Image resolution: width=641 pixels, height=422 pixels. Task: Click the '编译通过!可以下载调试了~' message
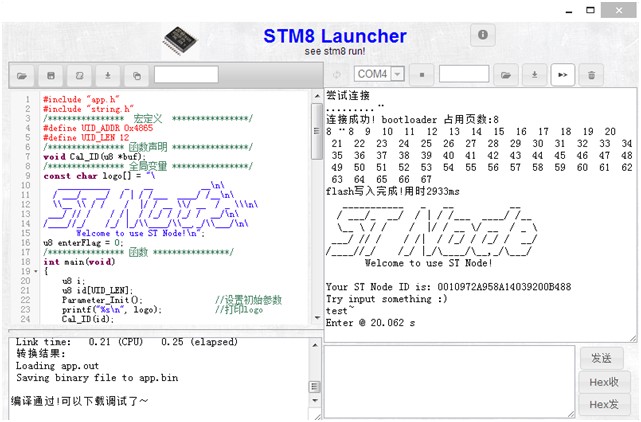[x=80, y=401]
